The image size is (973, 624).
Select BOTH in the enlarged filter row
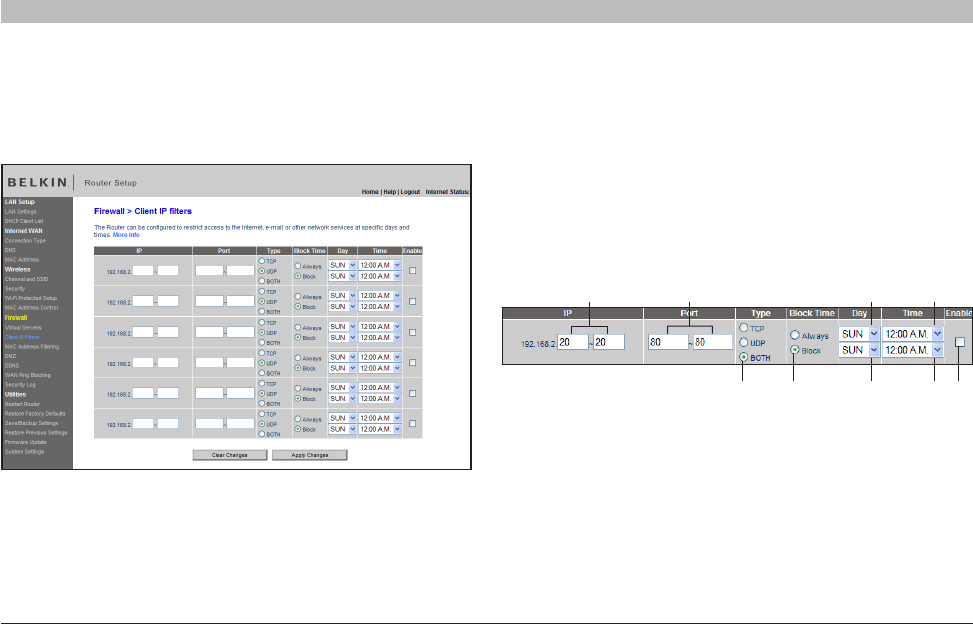pos(743,357)
